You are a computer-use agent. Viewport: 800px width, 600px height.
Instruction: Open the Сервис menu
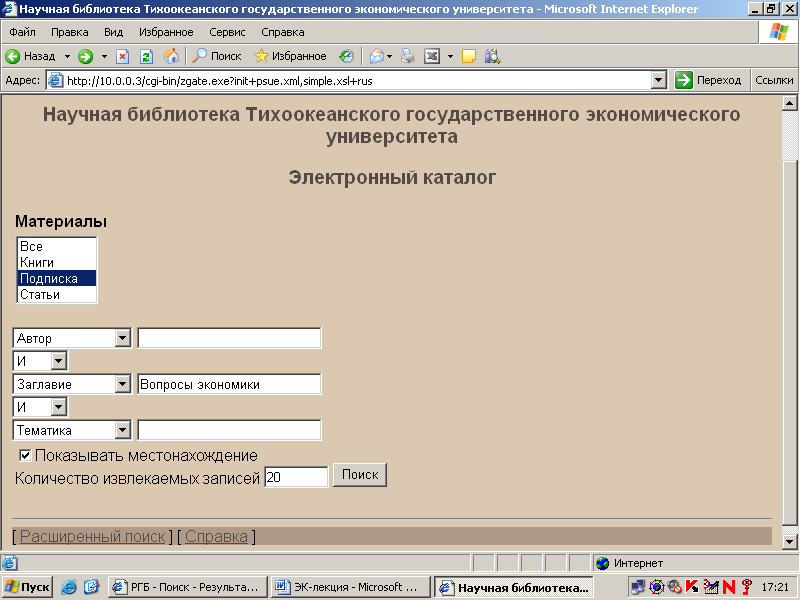[x=228, y=32]
